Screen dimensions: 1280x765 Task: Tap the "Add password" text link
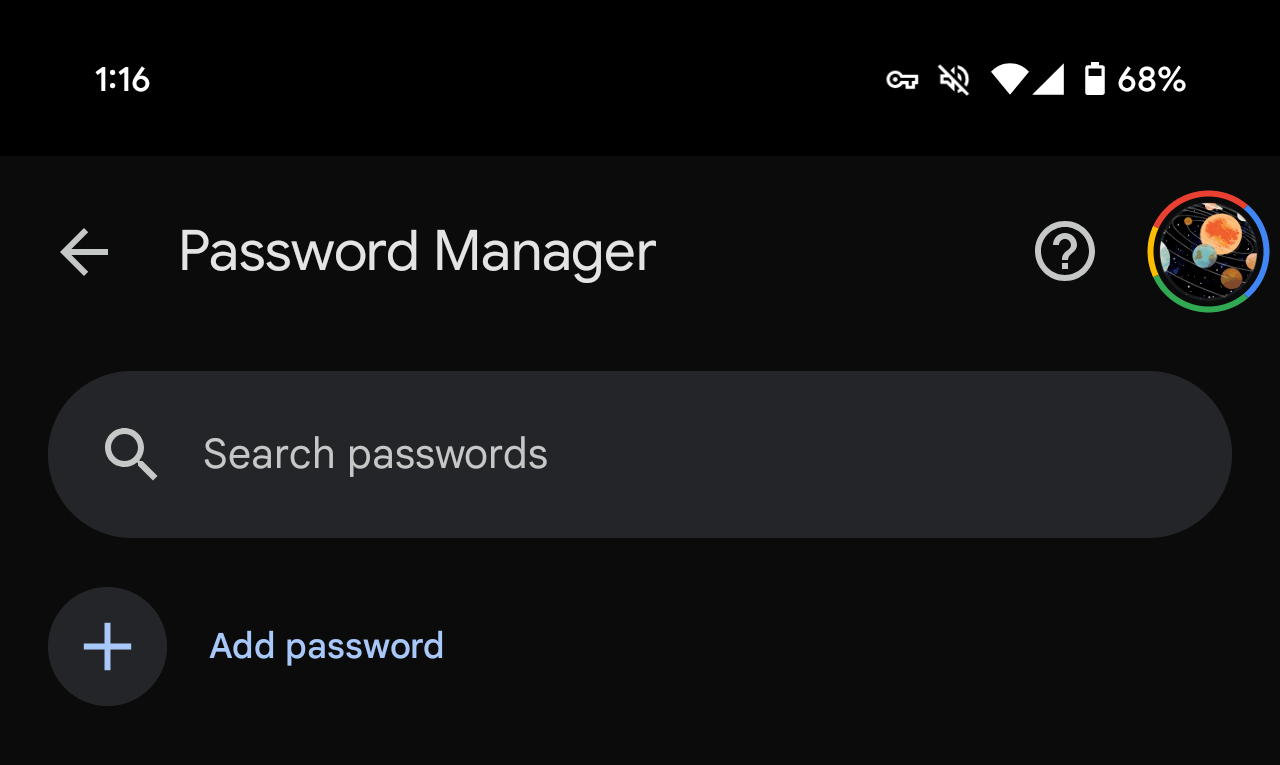[326, 646]
